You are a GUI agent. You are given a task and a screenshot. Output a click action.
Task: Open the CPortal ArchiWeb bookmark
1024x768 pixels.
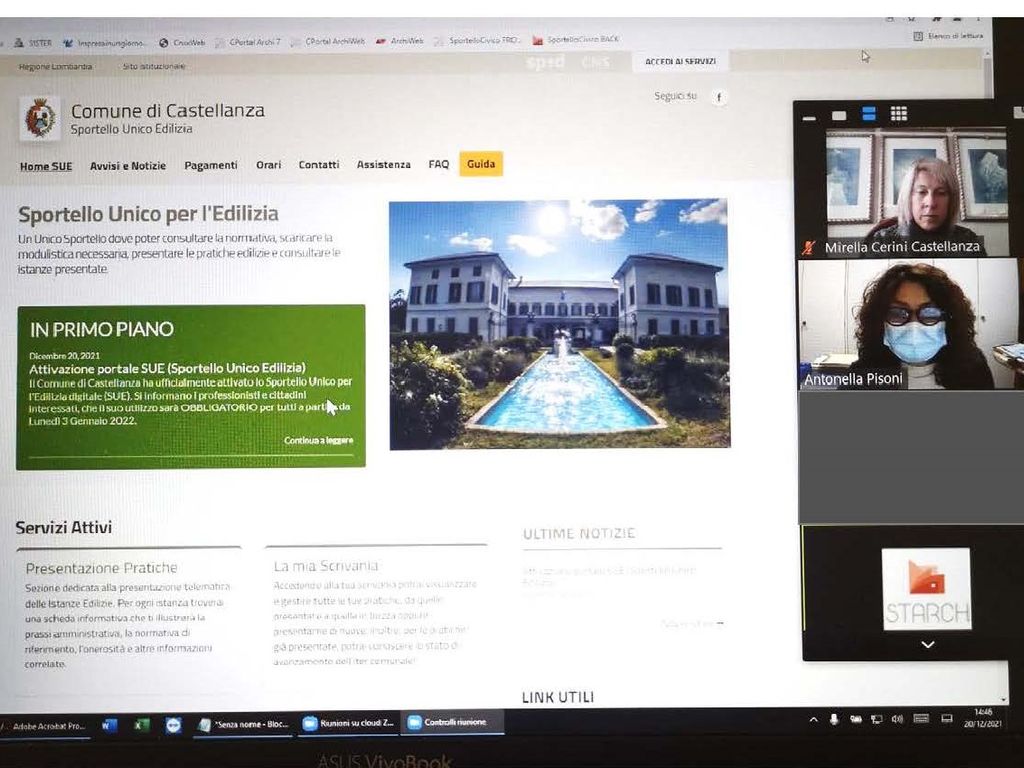(328, 41)
